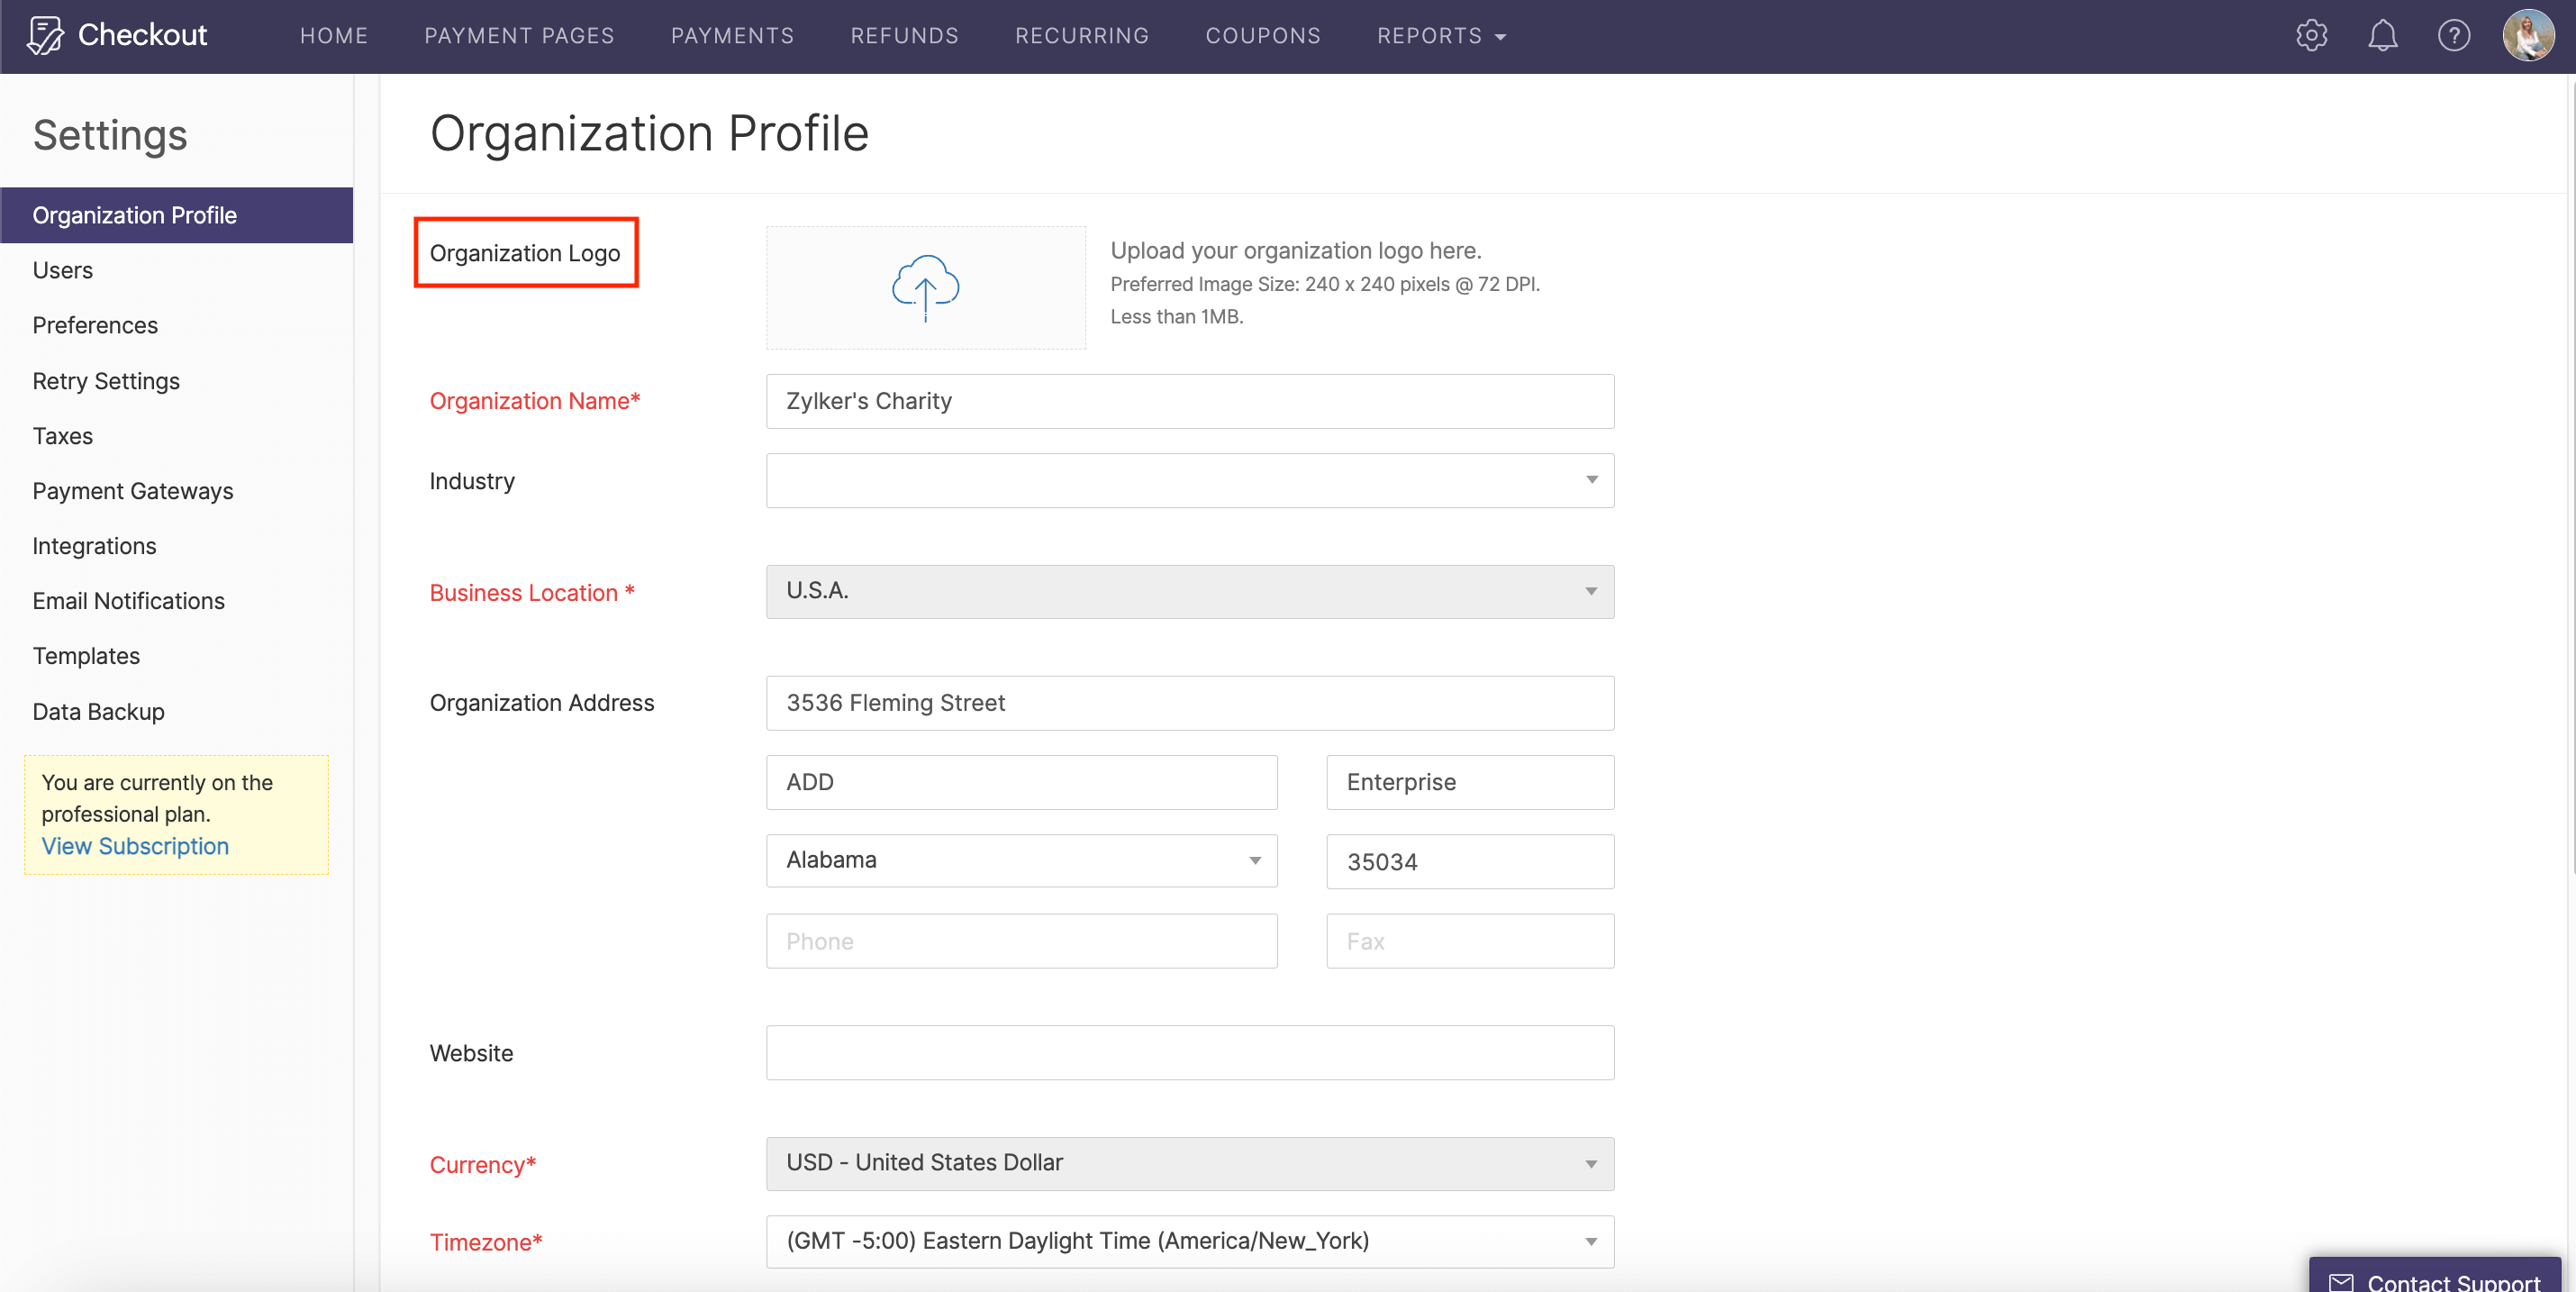
Task: Click into the Website field
Action: (1189, 1052)
